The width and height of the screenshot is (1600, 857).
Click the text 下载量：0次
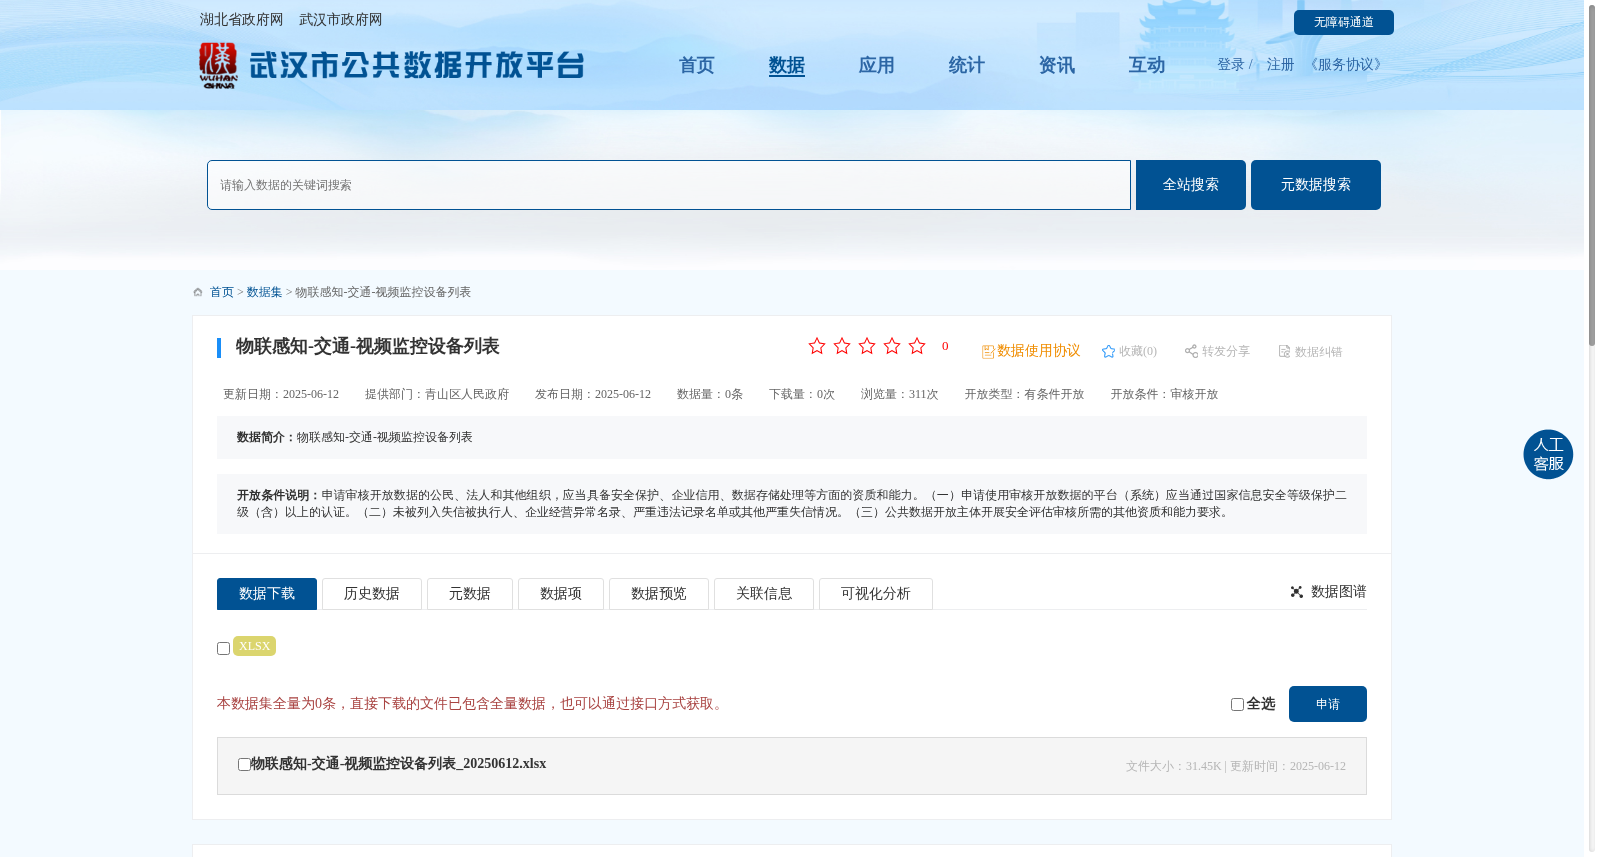[x=802, y=394]
